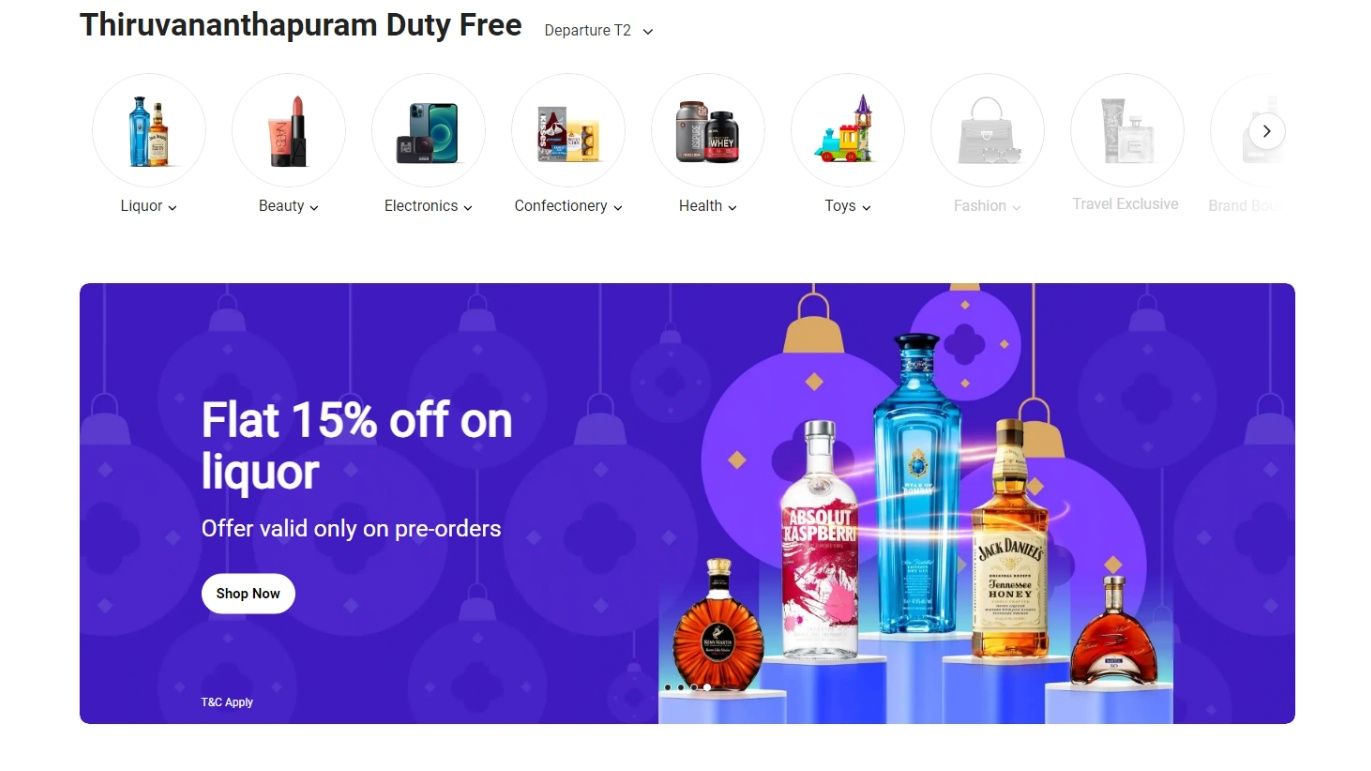This screenshot has width=1371, height=771.
Task: Select the first banner carousel dot
Action: pos(667,687)
